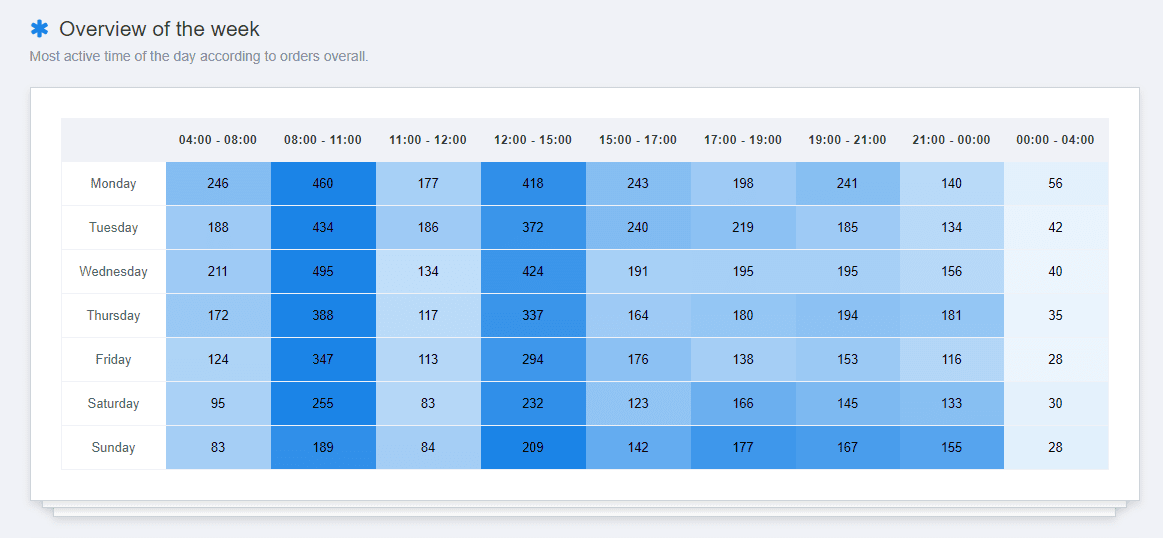Viewport: 1163px width, 538px height.
Task: Pick Monday's 418 heatmap cell
Action: (x=533, y=183)
